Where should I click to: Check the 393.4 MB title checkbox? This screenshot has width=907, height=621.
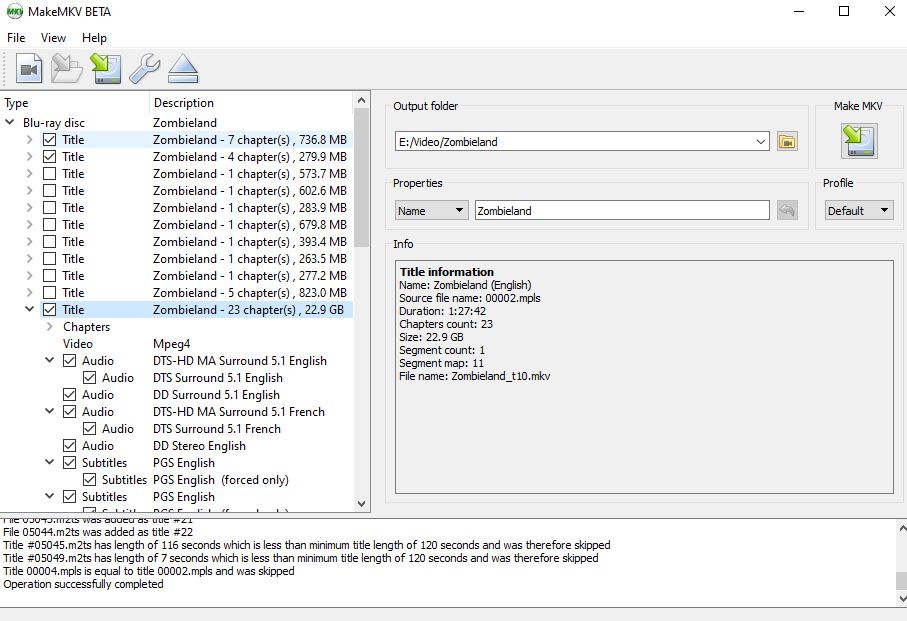point(50,242)
